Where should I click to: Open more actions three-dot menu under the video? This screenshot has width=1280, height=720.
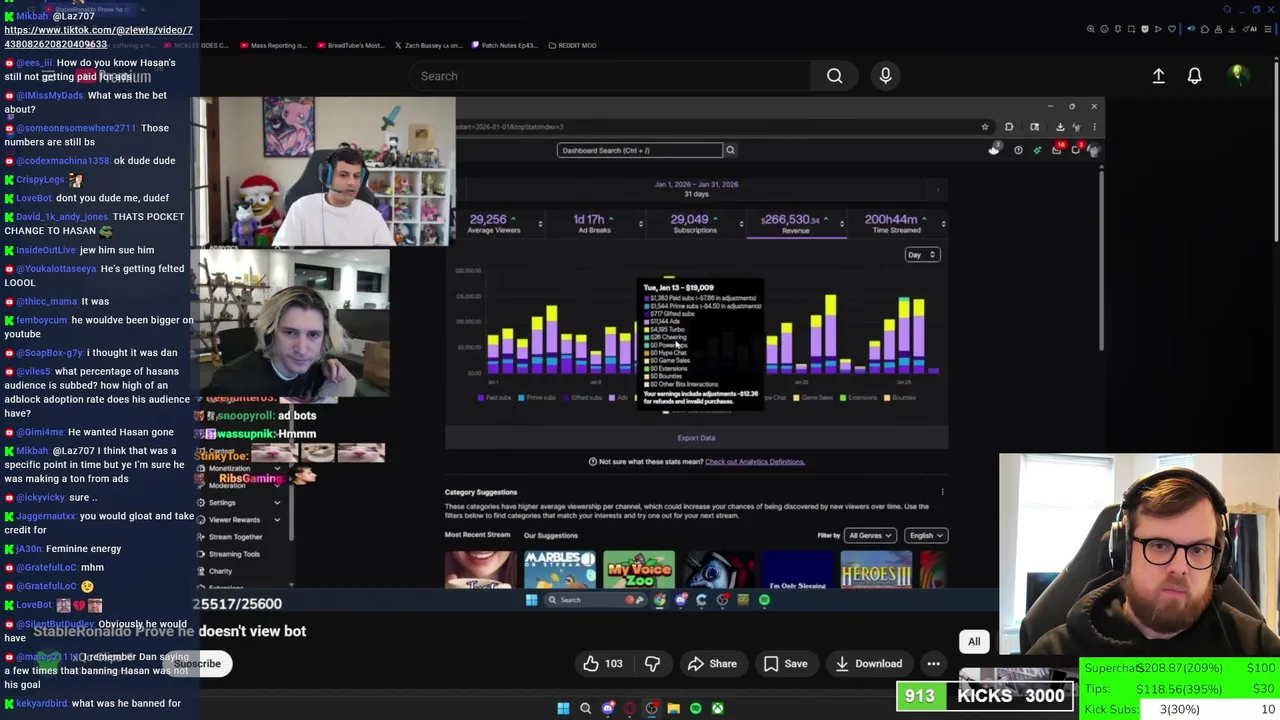tap(933, 664)
